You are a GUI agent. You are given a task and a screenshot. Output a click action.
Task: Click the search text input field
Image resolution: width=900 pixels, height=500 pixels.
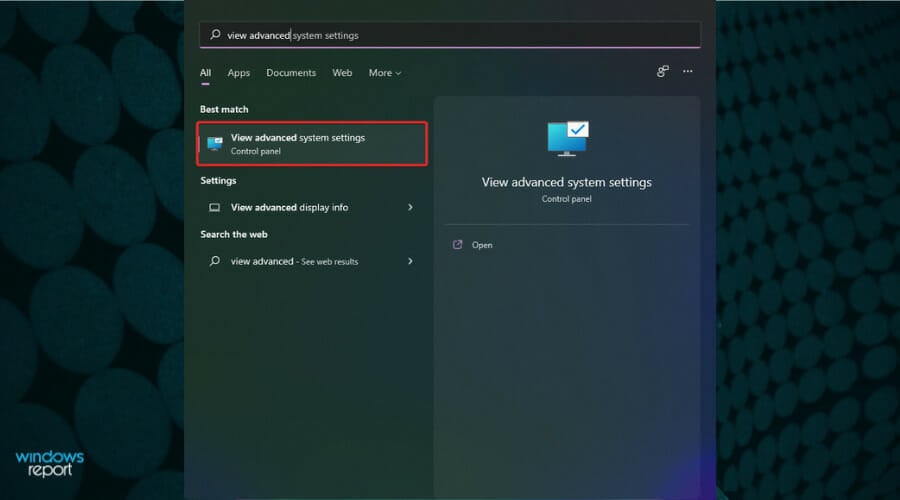point(450,35)
